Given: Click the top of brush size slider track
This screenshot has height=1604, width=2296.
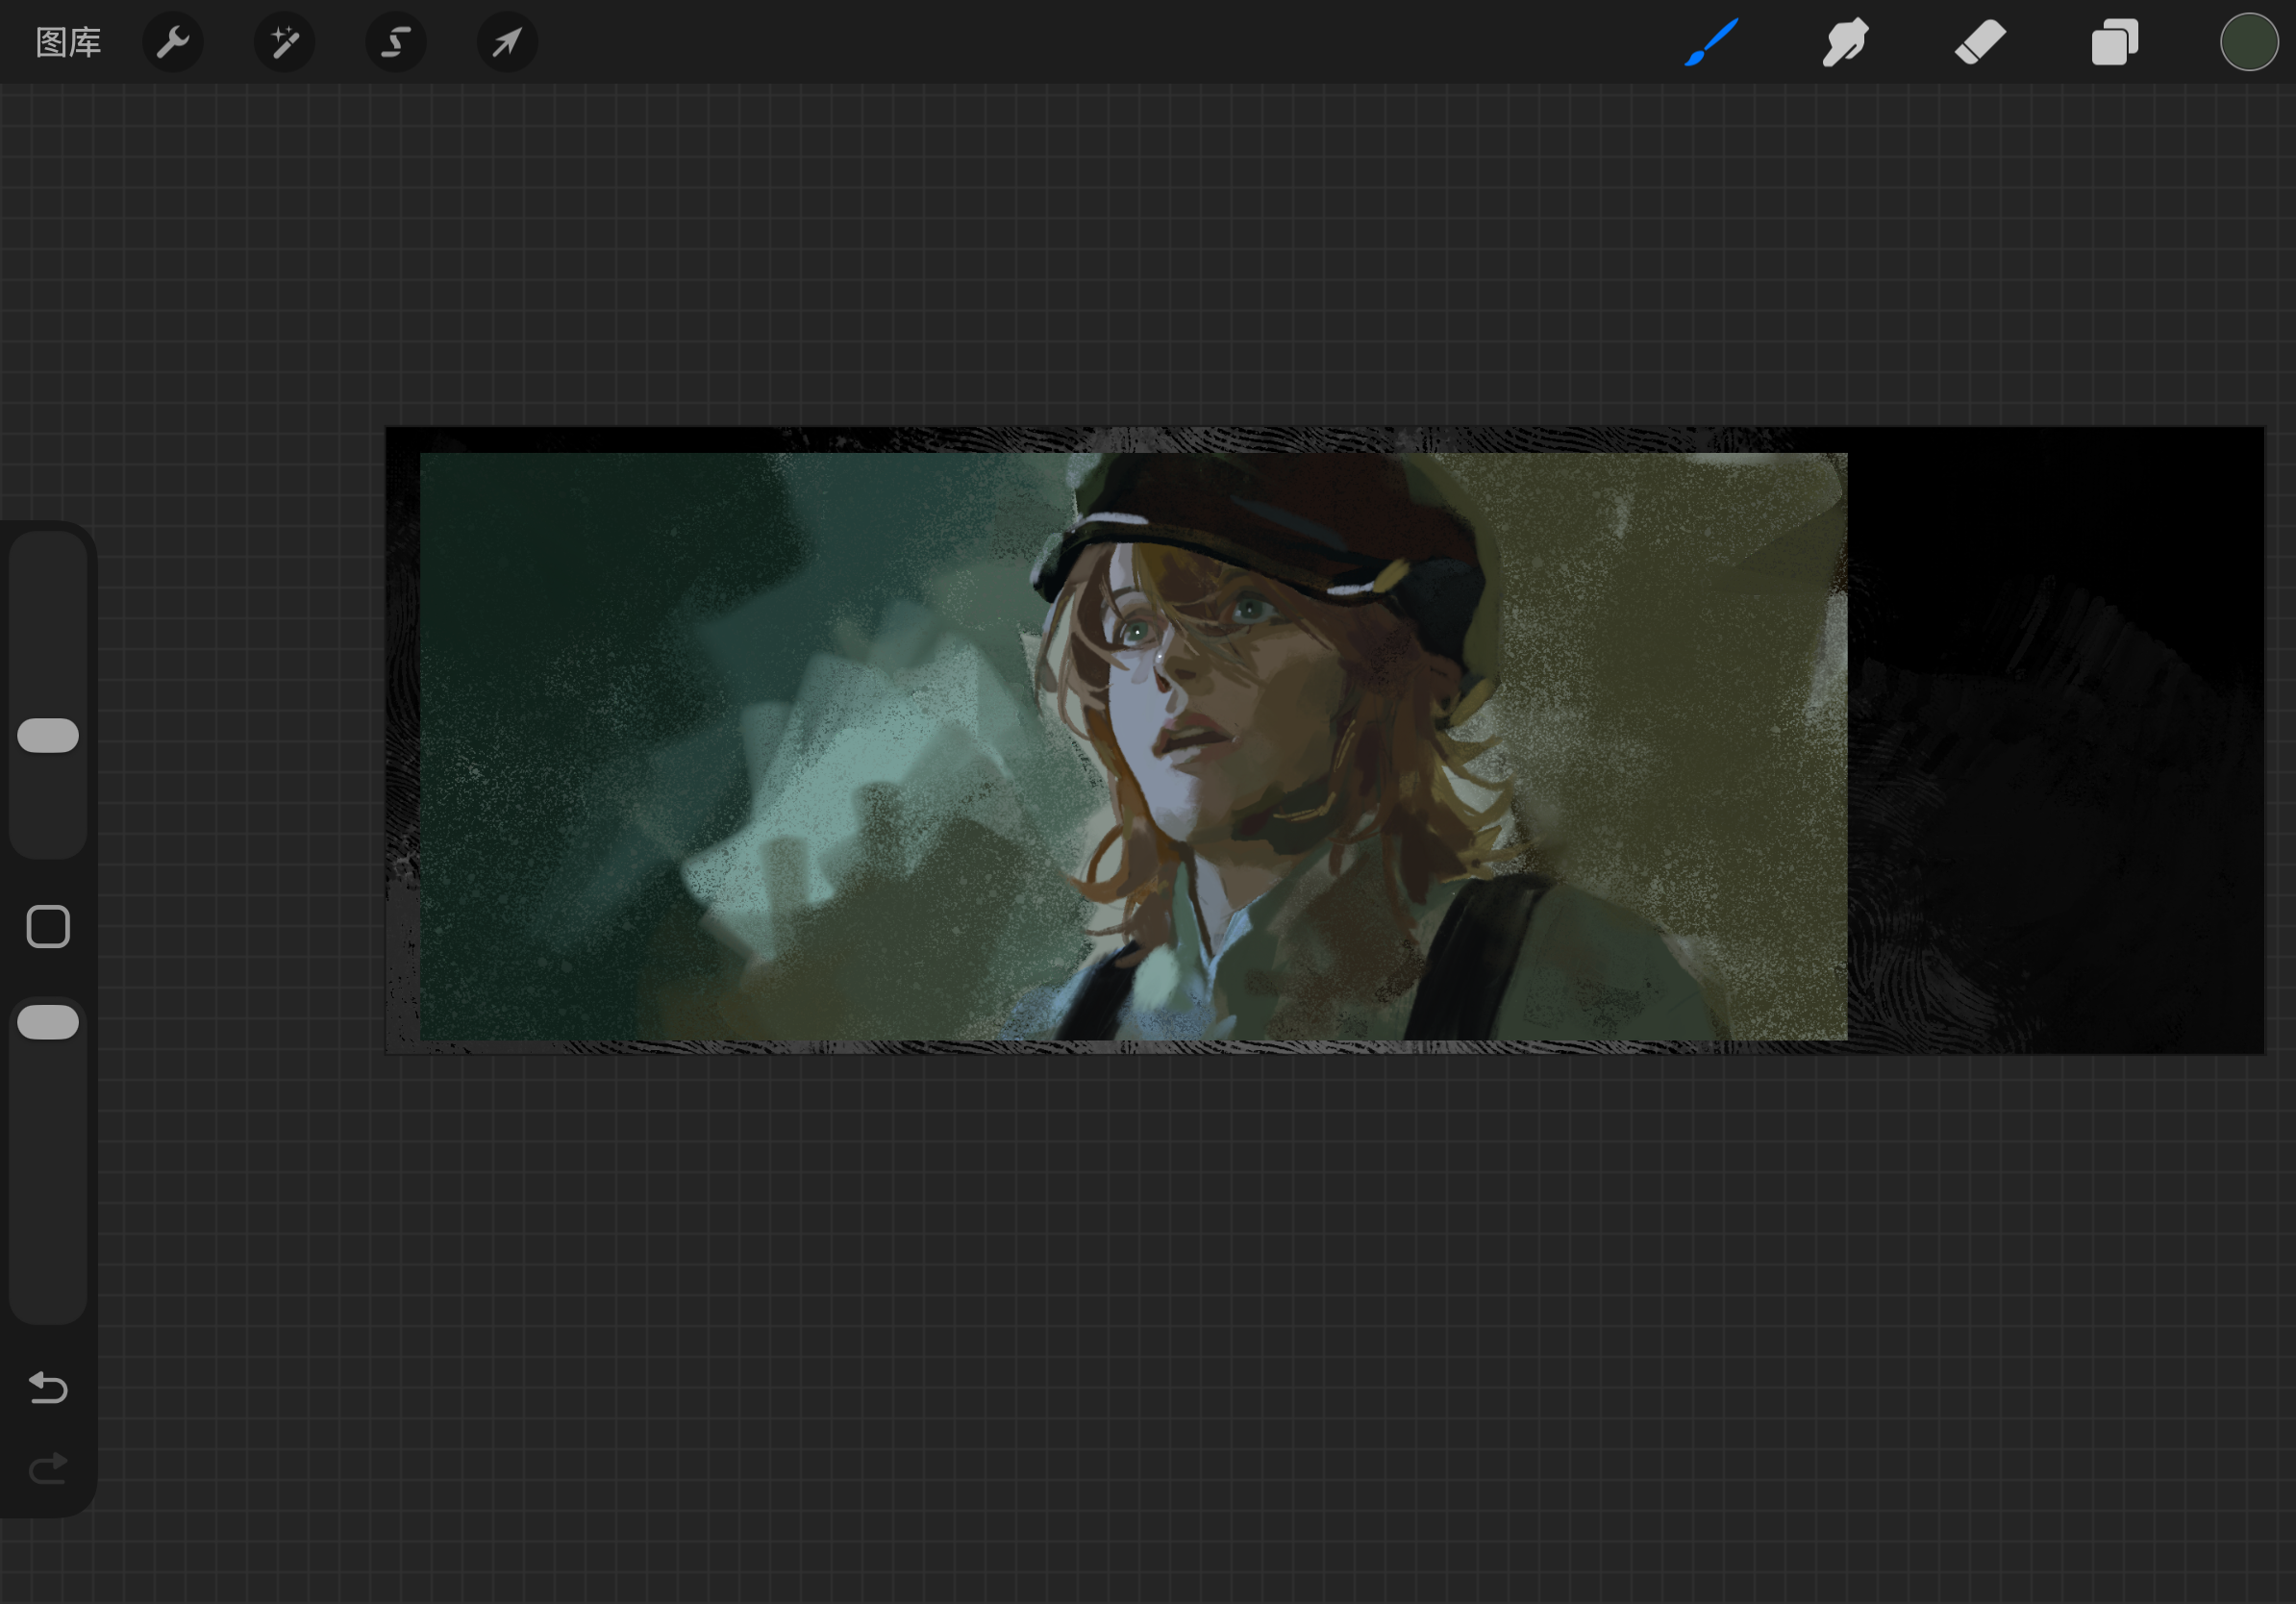Looking at the screenshot, I should point(48,560).
